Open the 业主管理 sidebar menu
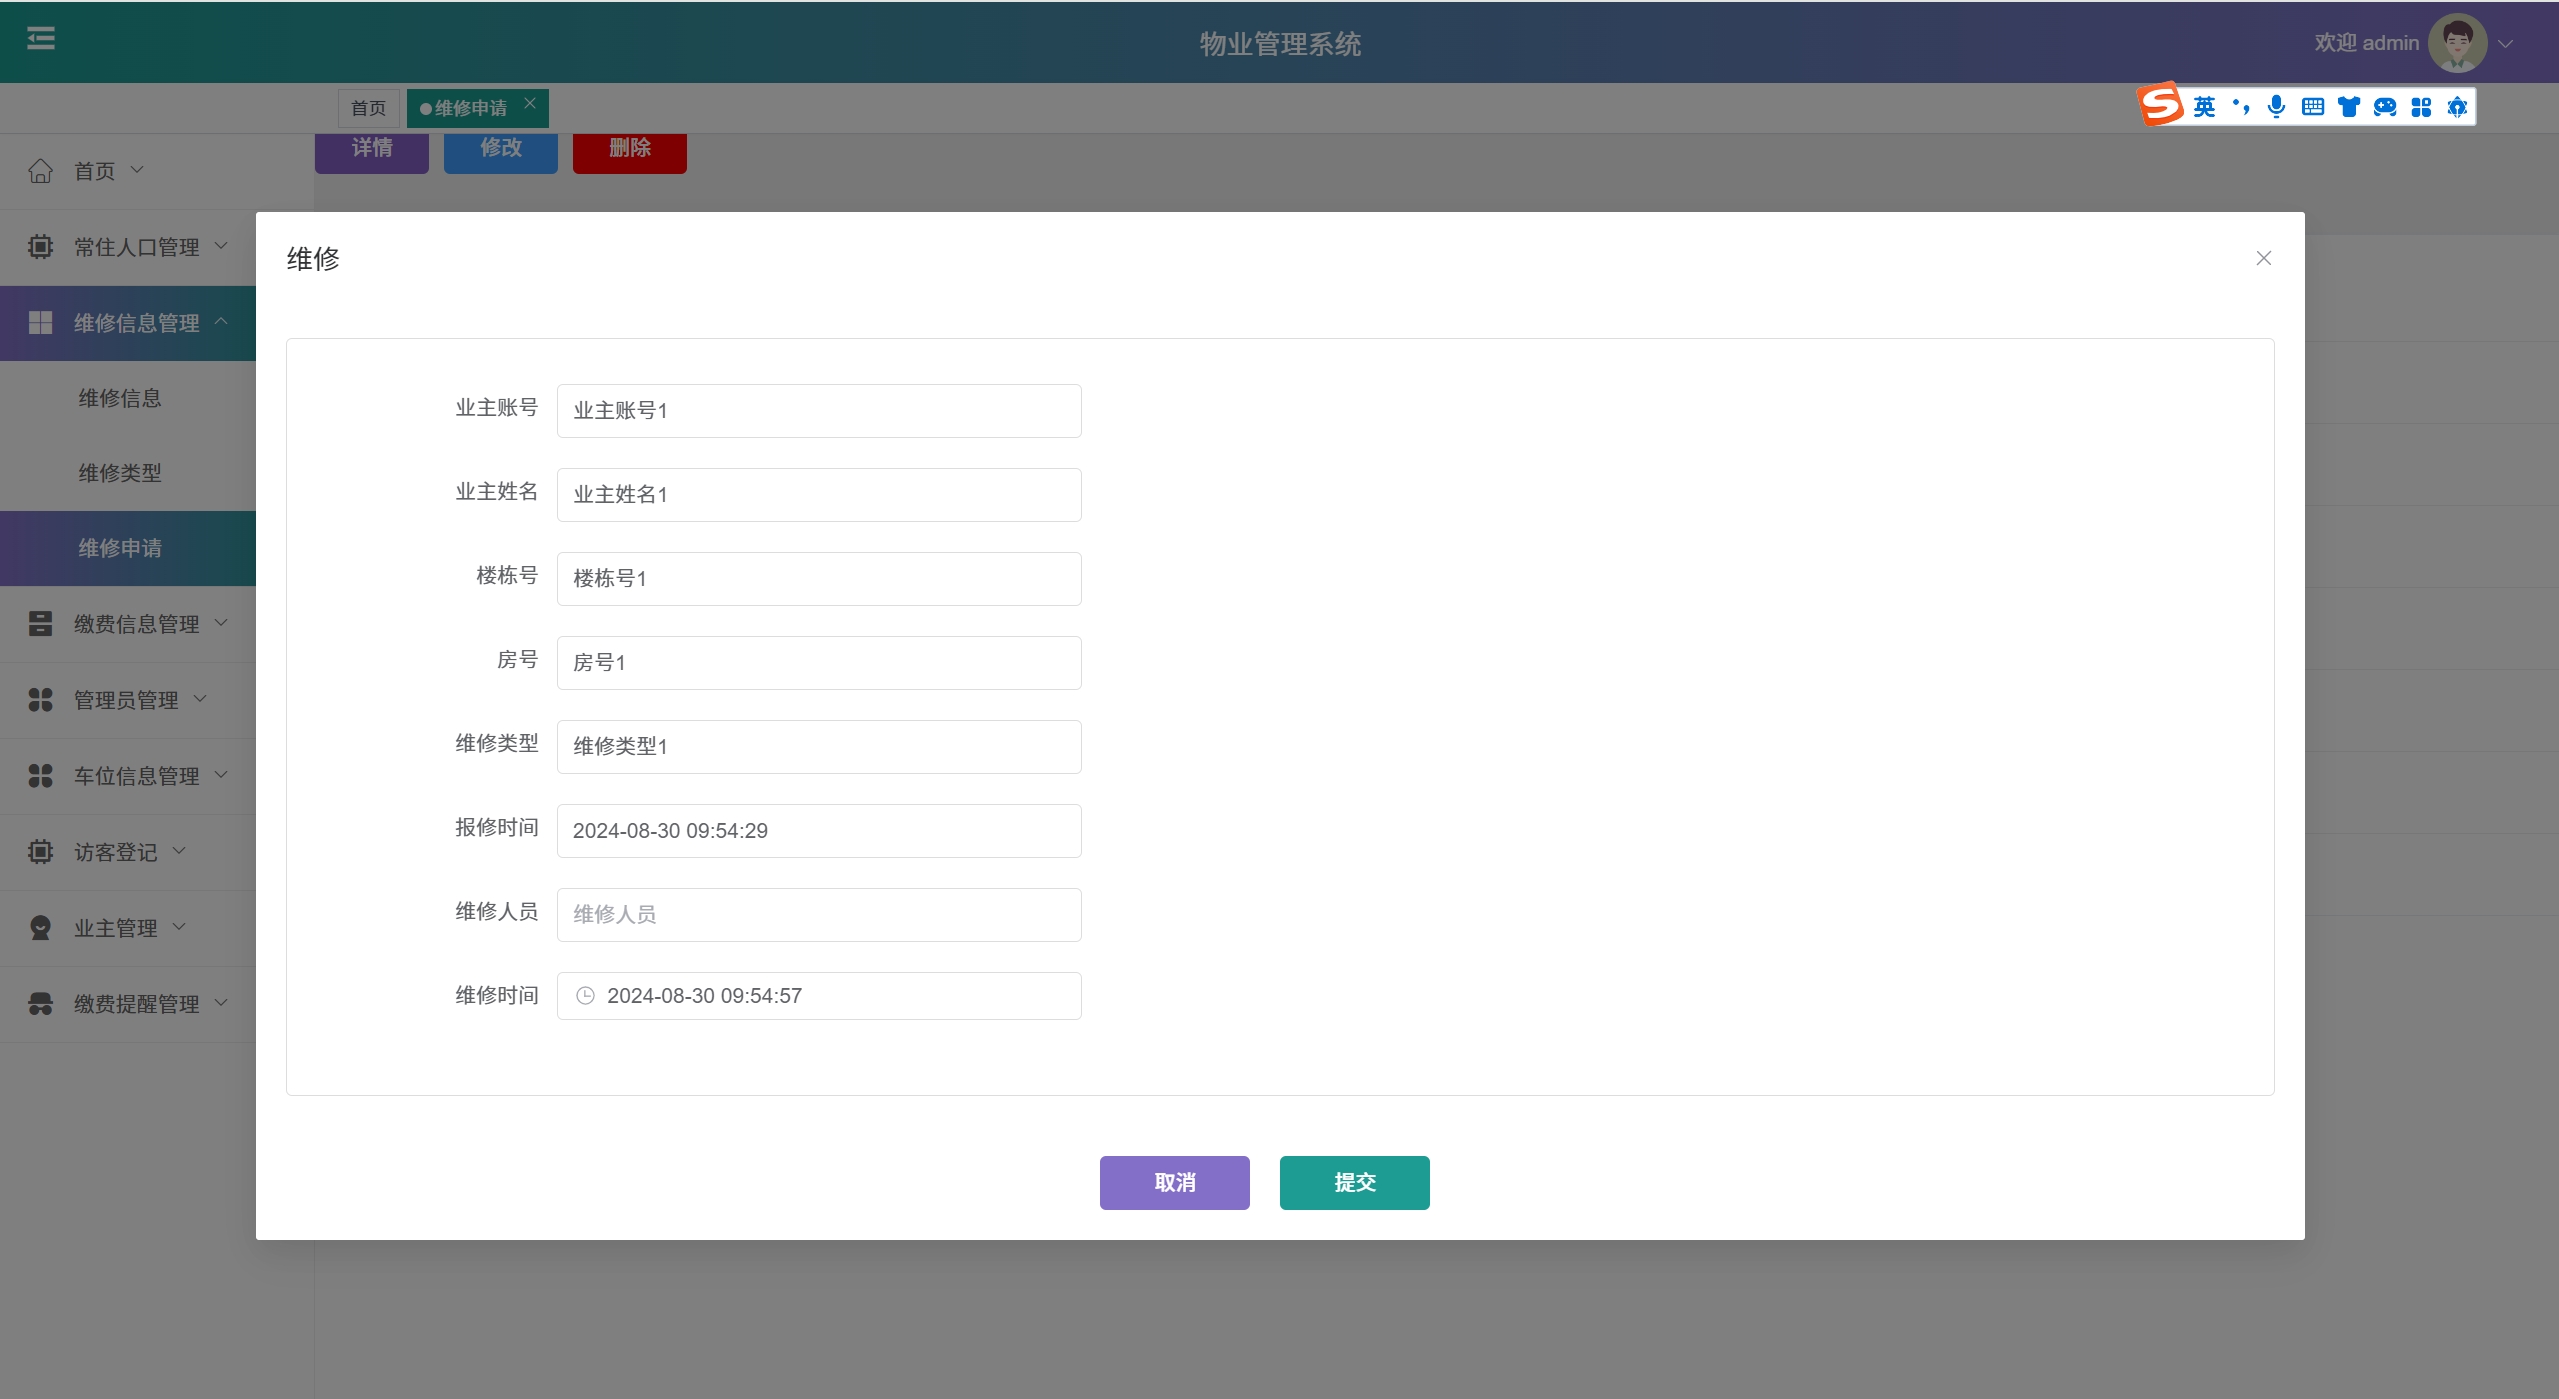This screenshot has height=1399, width=2559. pos(116,928)
